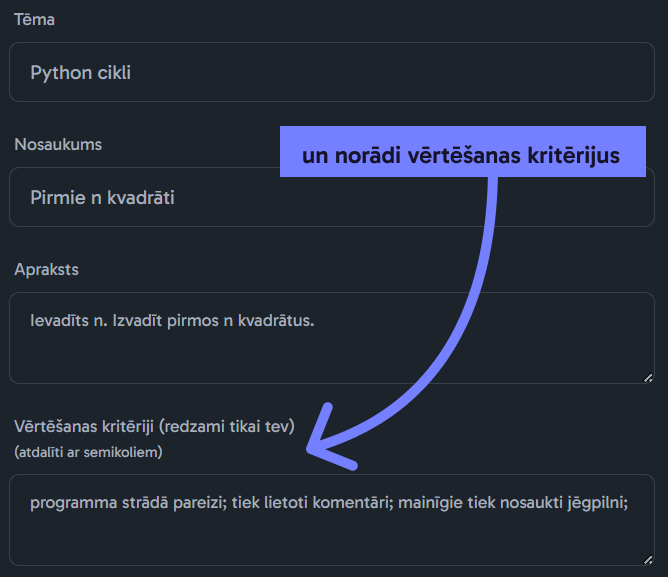Focus the Vērtēšanas kritēriji text area
668x577 pixels.
(331, 520)
